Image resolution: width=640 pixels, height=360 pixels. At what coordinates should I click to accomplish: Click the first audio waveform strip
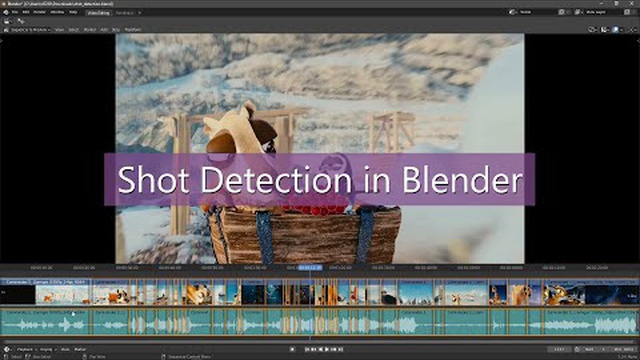click(x=45, y=322)
